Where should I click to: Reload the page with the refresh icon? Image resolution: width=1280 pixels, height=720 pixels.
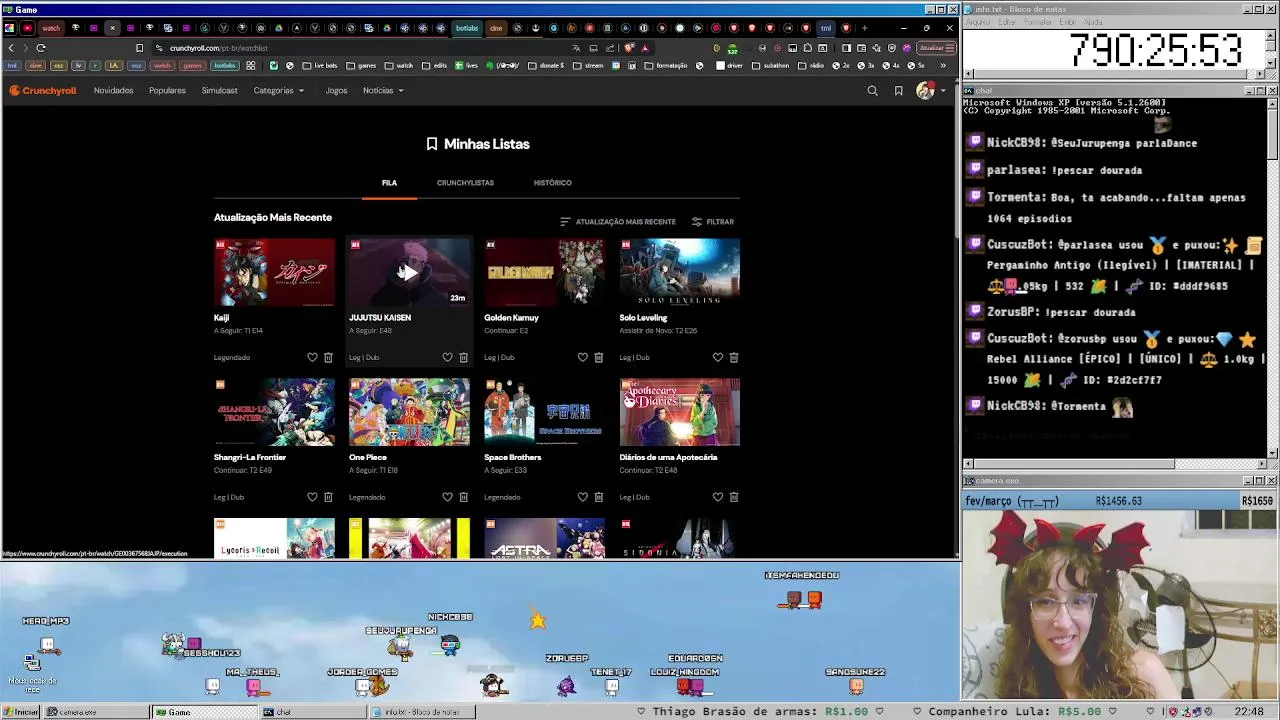(x=41, y=48)
